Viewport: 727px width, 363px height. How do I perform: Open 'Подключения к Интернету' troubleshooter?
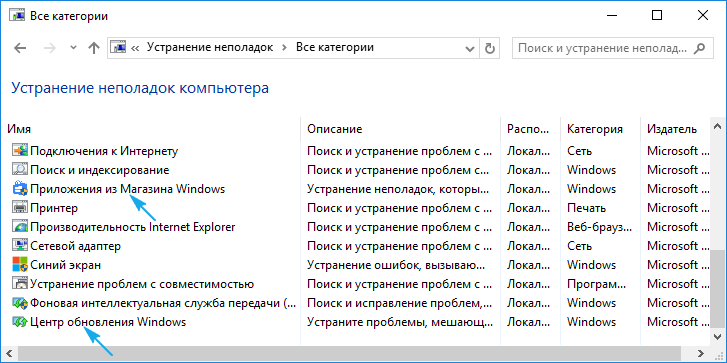click(x=104, y=151)
